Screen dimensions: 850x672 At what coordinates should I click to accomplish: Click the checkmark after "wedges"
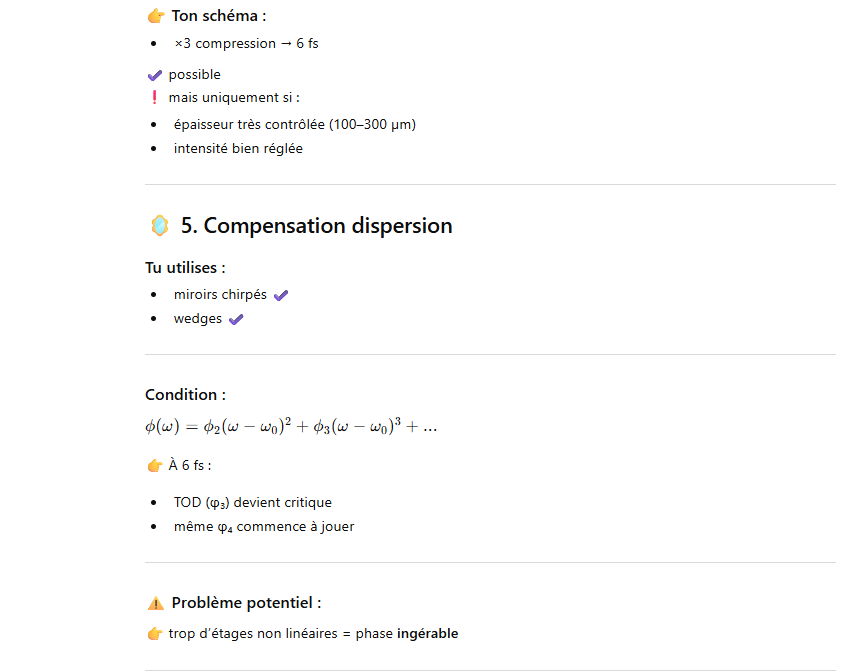point(236,320)
